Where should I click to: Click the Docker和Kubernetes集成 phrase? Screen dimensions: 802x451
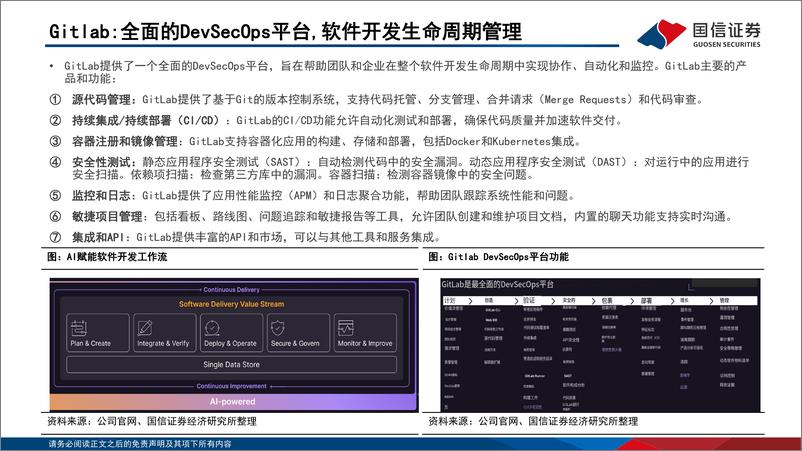click(x=510, y=142)
